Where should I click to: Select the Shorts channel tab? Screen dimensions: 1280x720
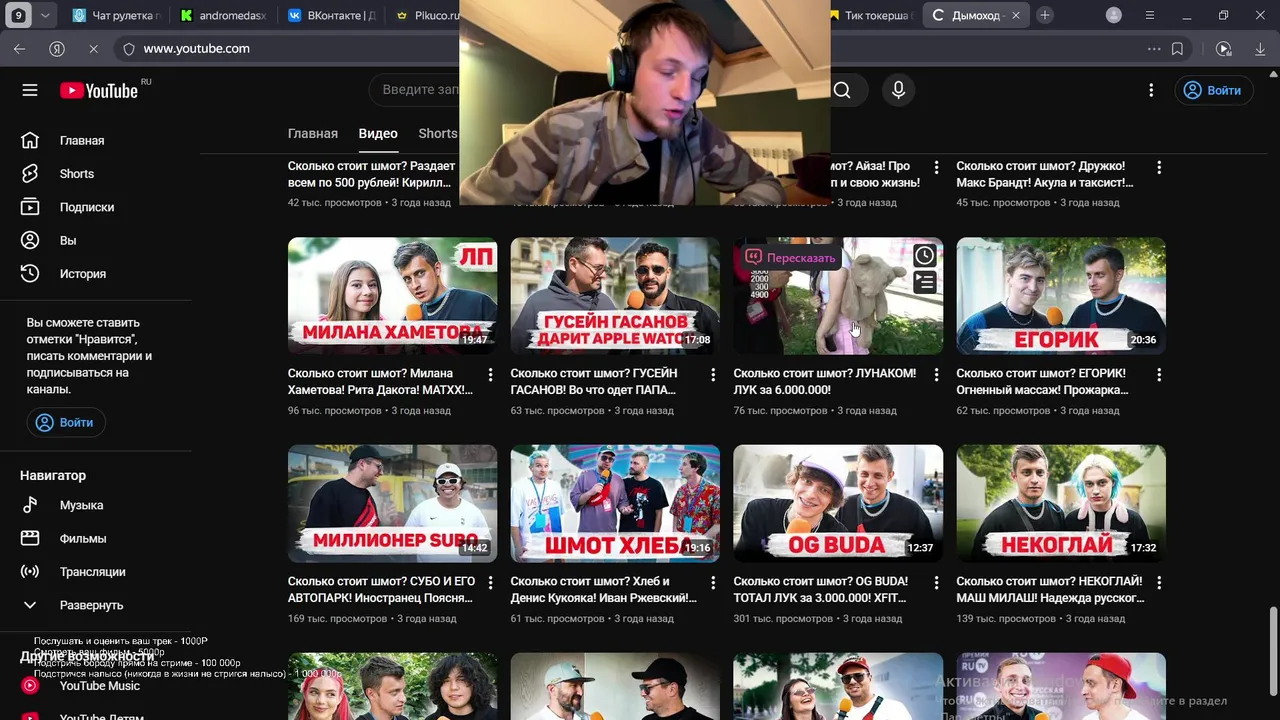(x=438, y=133)
